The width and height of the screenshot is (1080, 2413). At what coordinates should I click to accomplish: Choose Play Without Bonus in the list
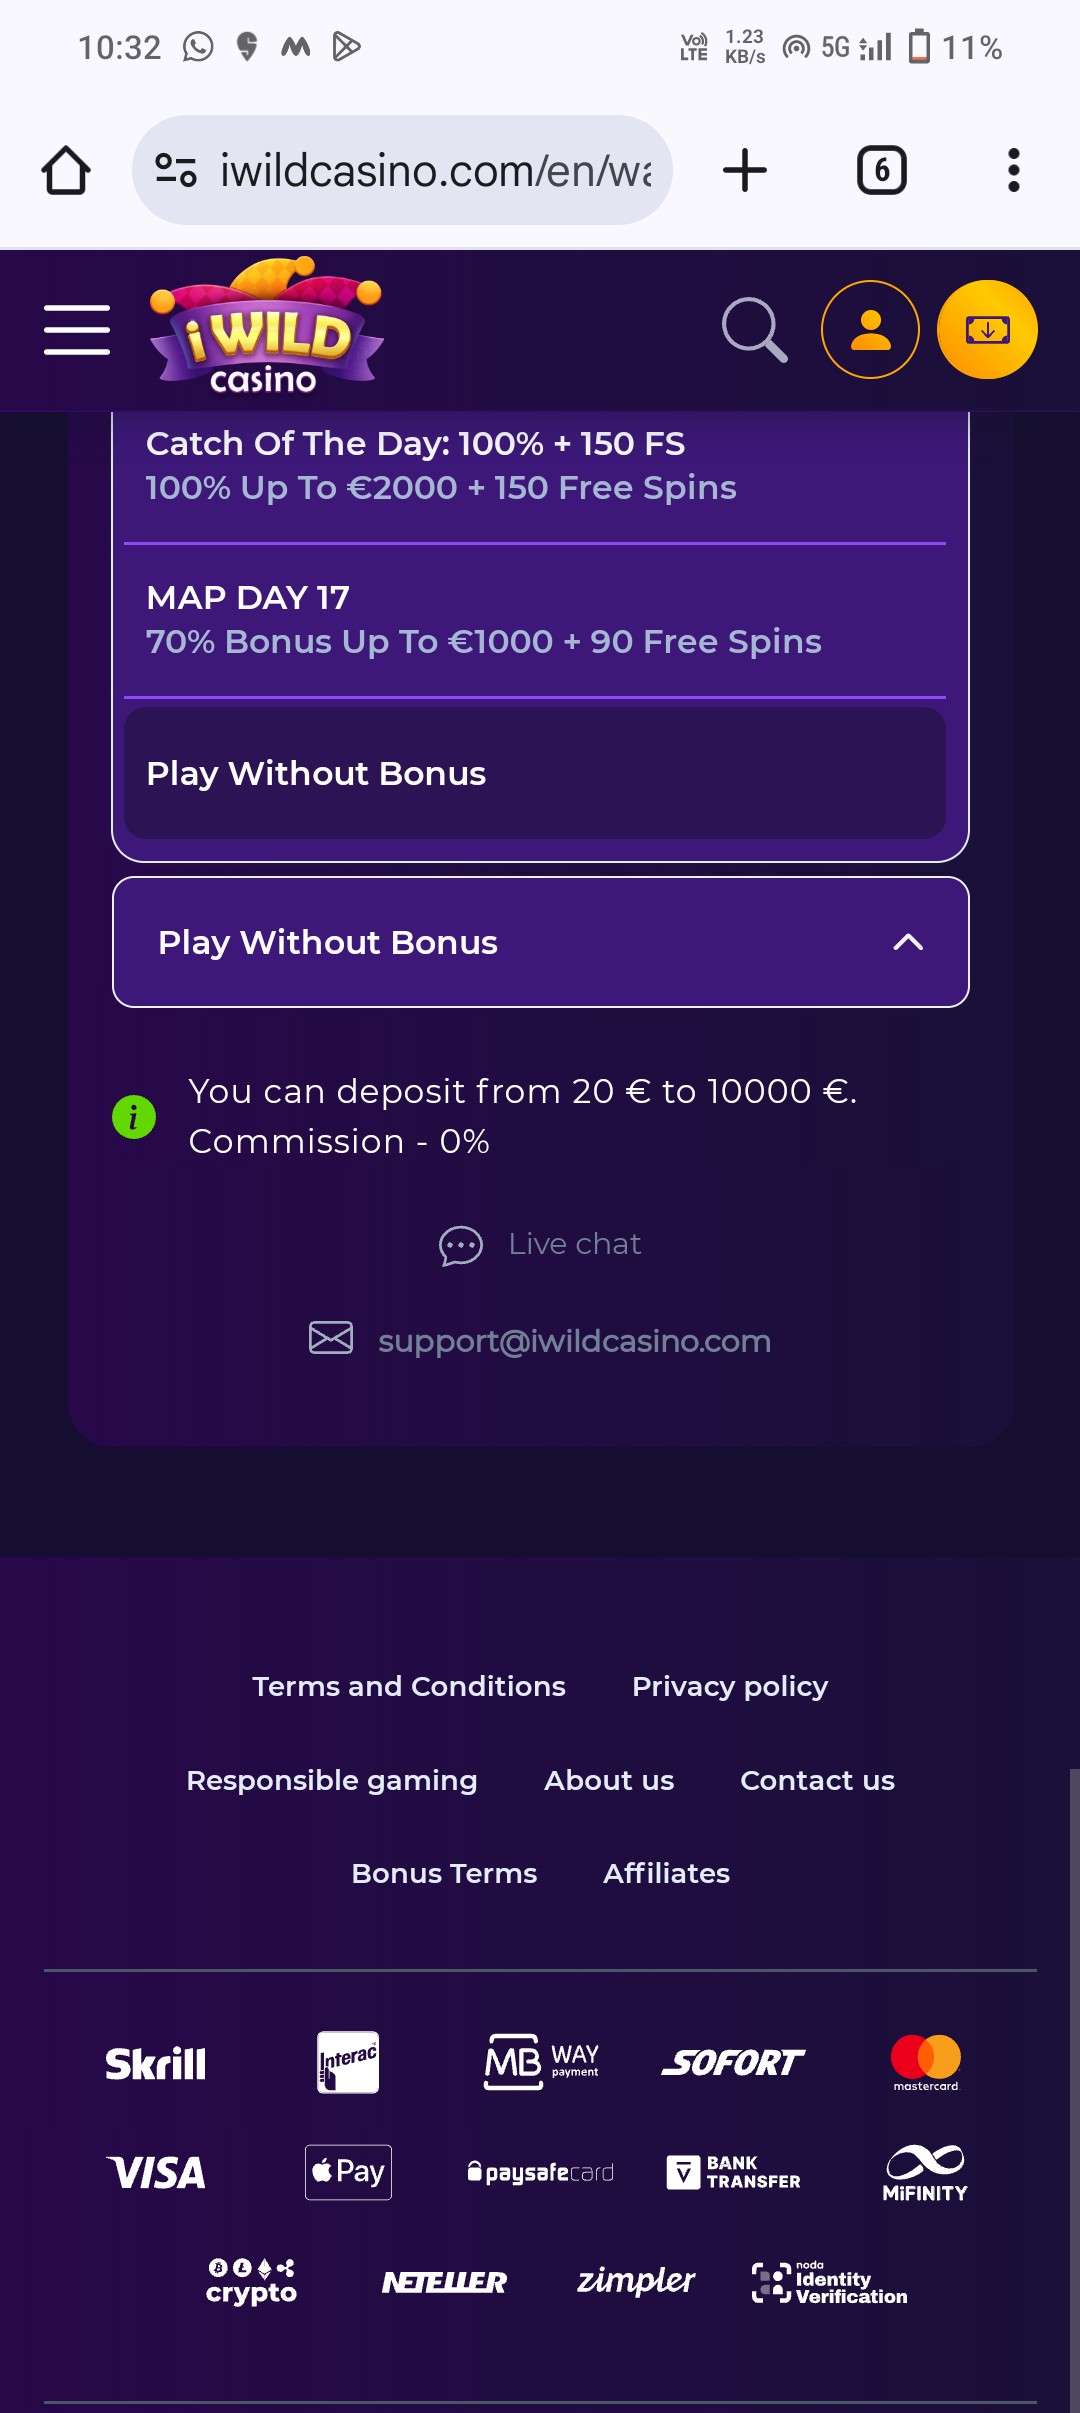point(535,773)
